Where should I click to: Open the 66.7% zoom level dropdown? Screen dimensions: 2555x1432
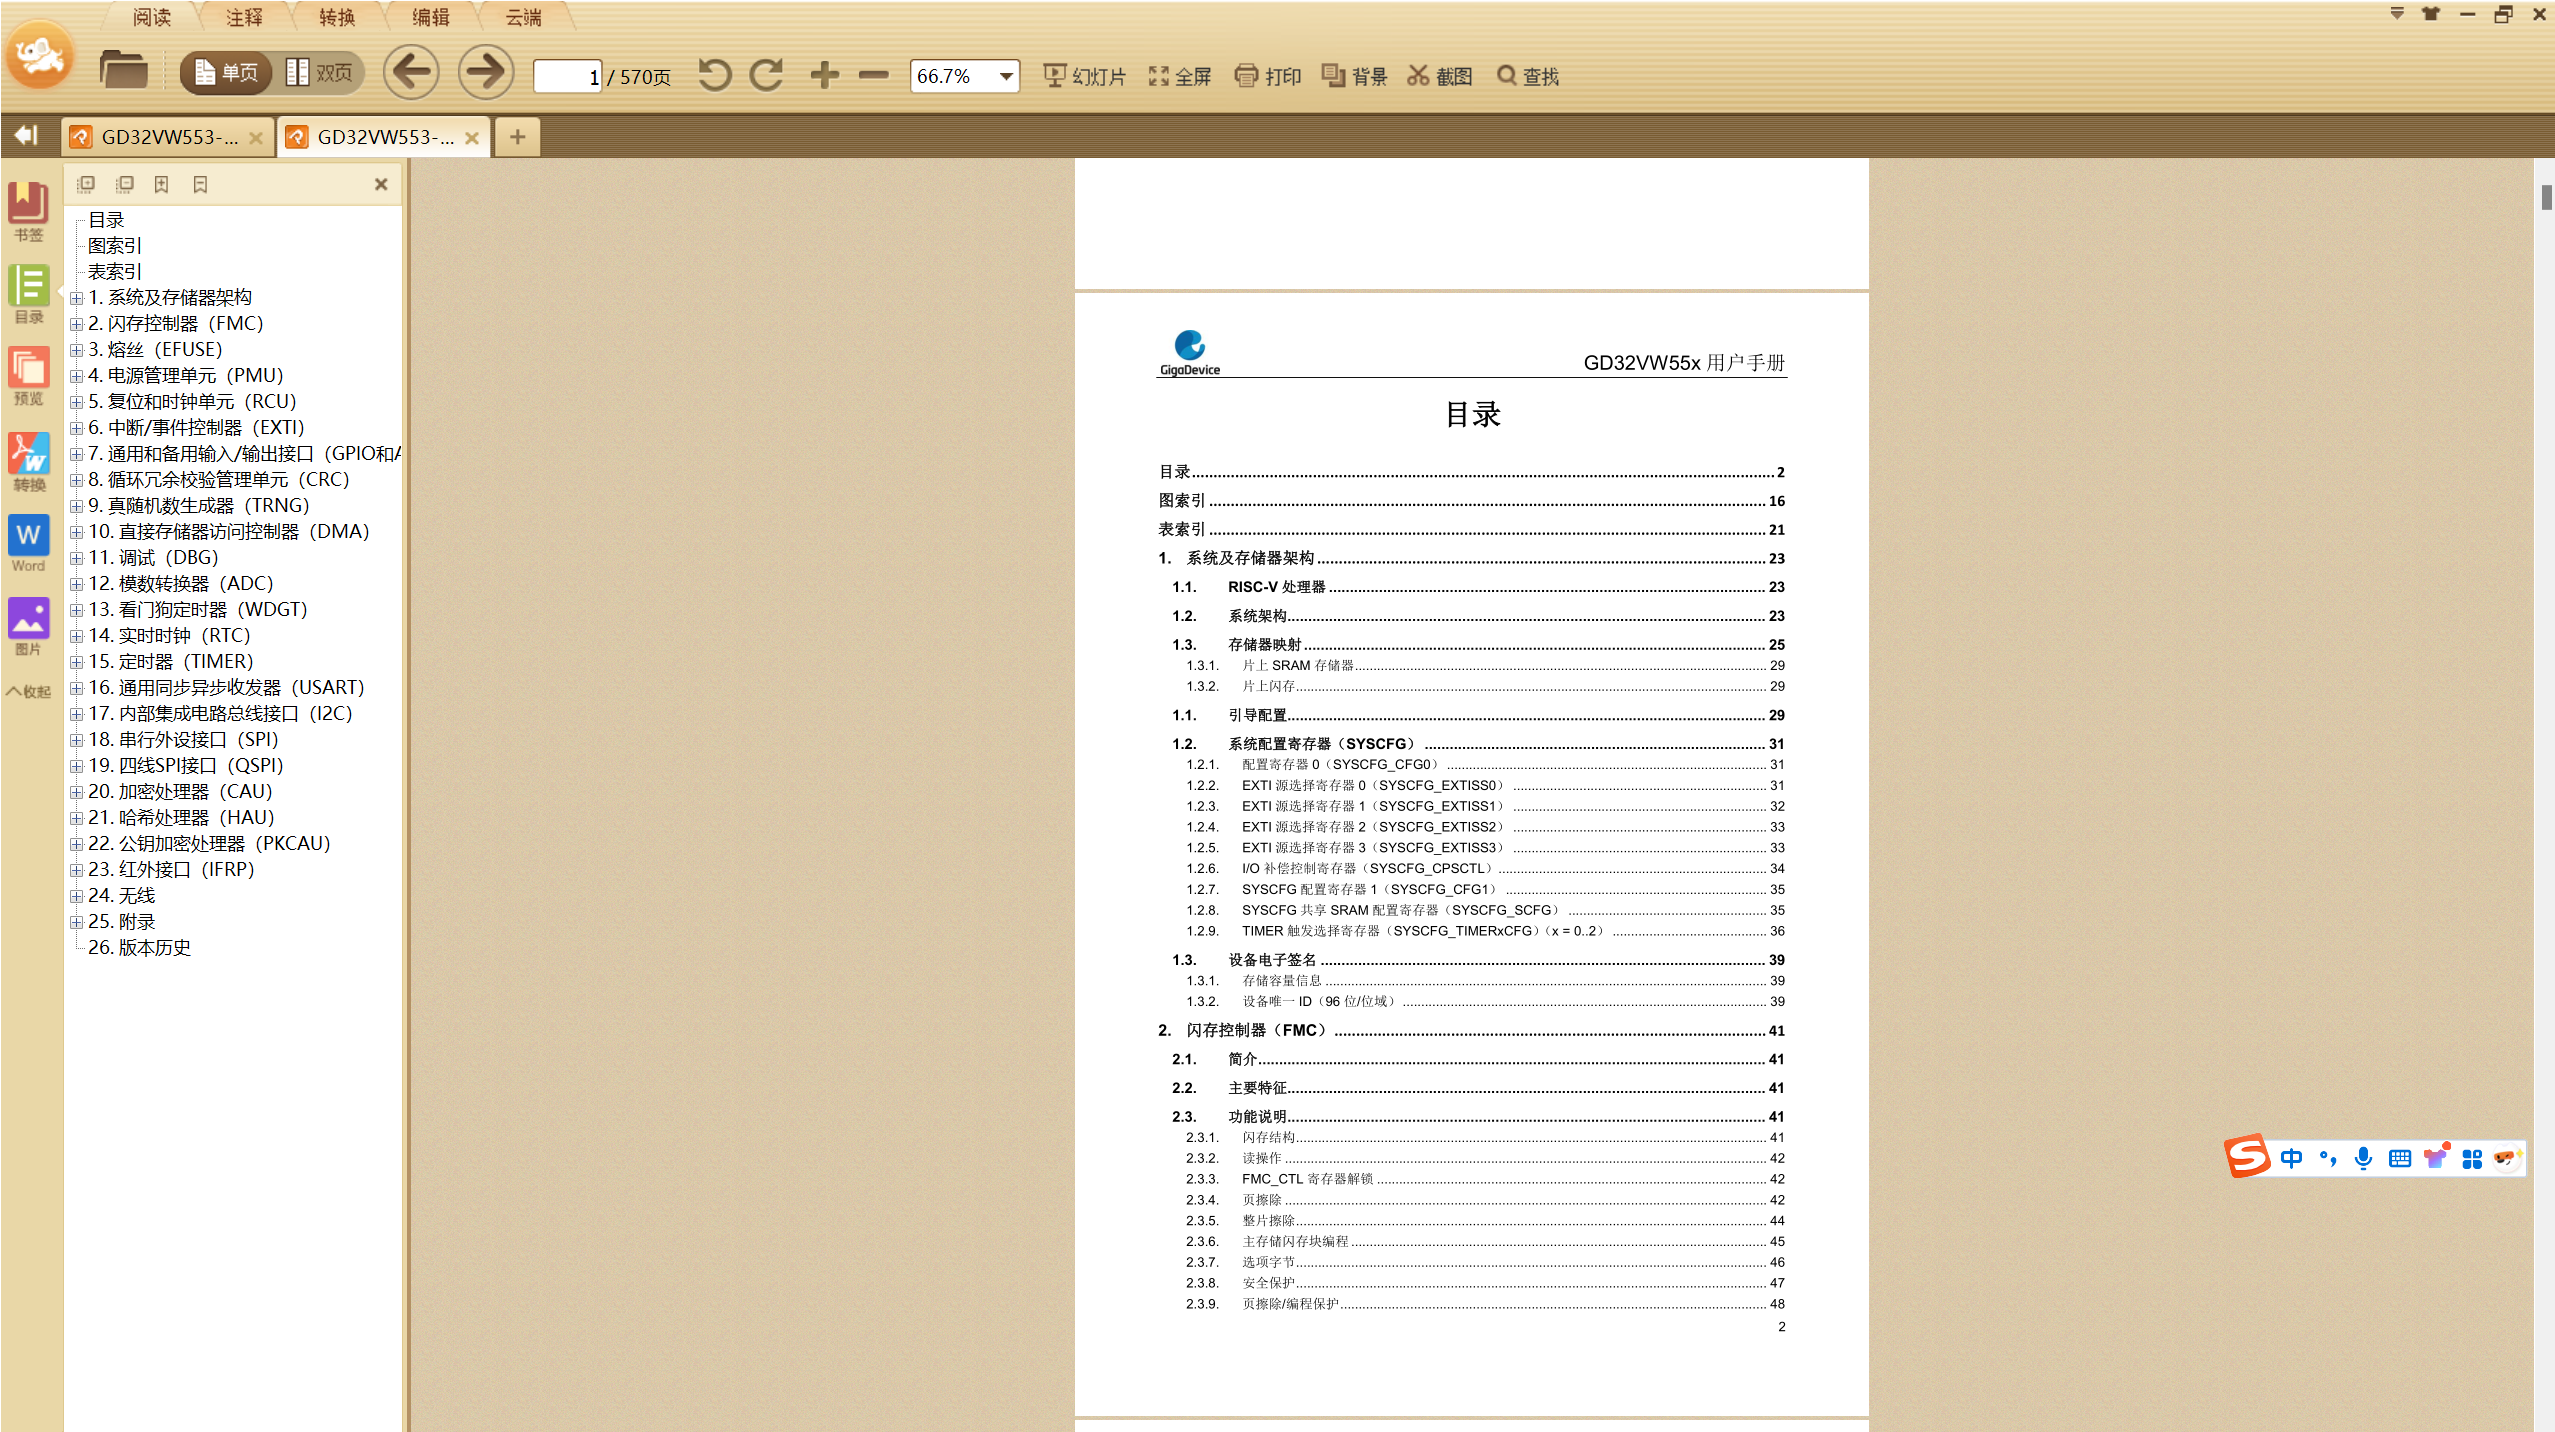1005,76
